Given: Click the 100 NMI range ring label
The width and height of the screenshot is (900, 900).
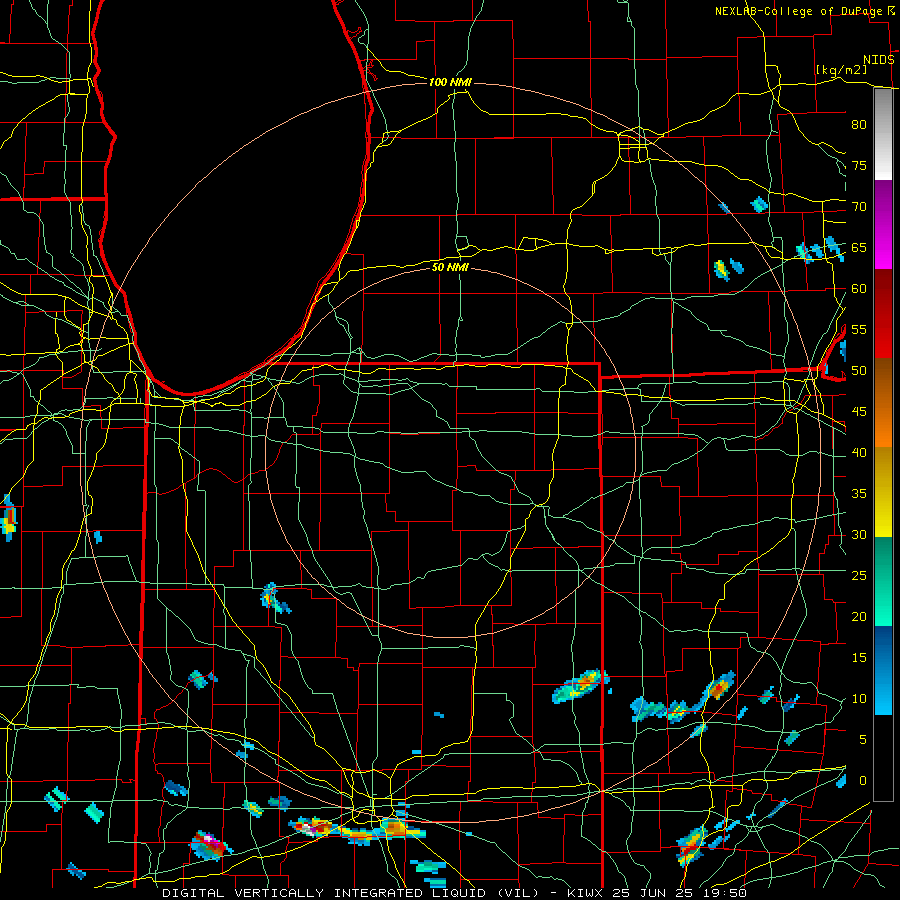Looking at the screenshot, I should click(x=451, y=82).
